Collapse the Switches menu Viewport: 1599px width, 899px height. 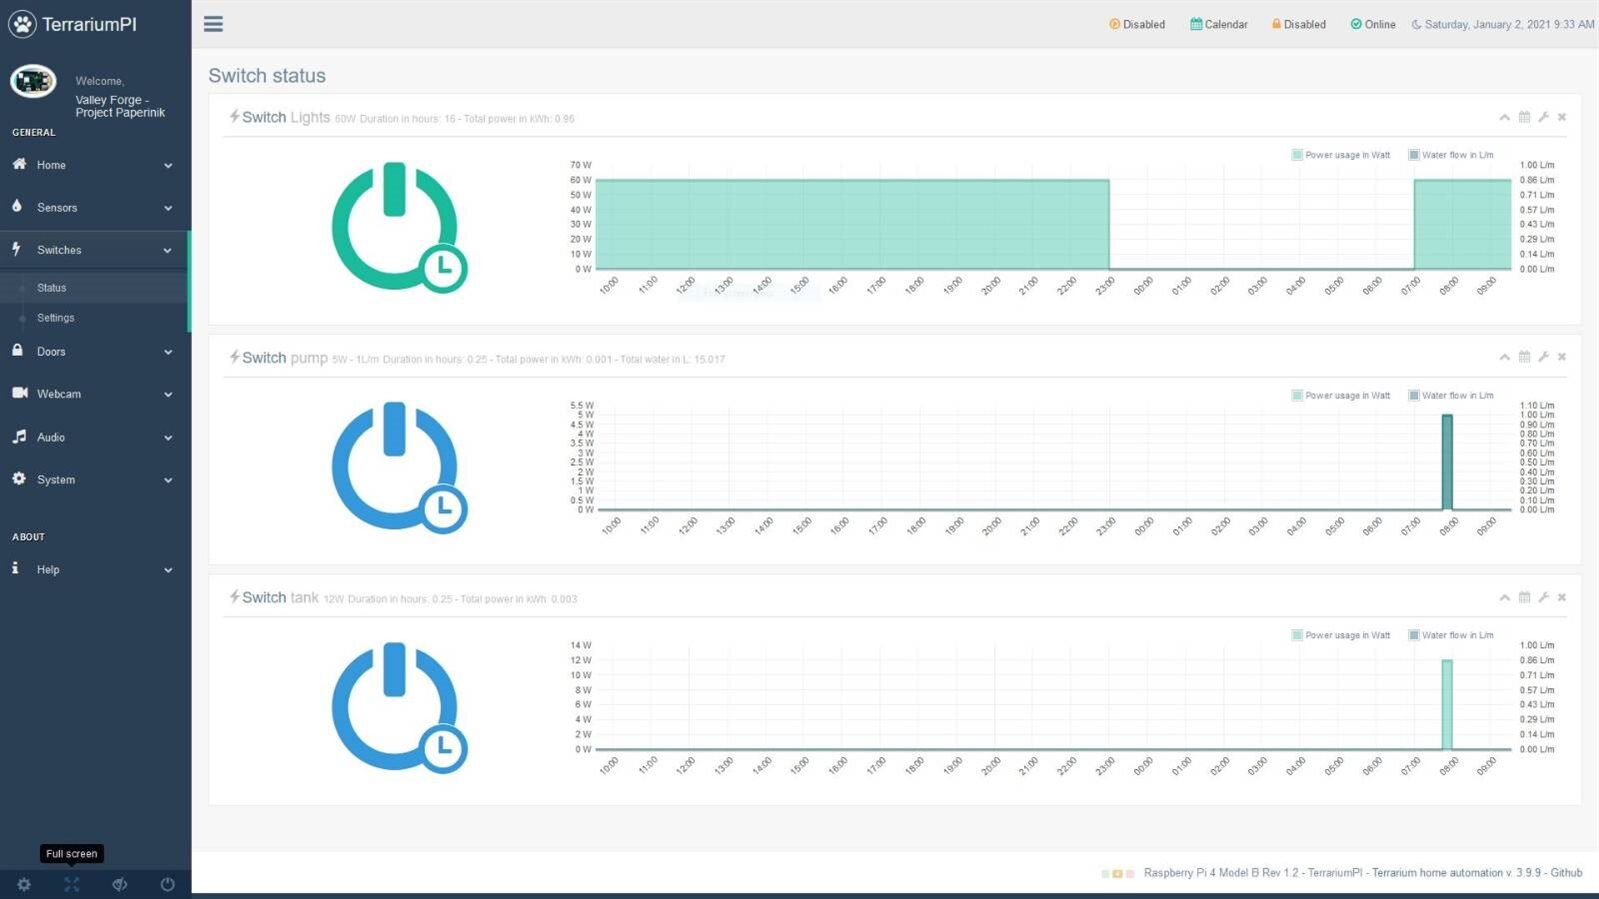point(95,250)
